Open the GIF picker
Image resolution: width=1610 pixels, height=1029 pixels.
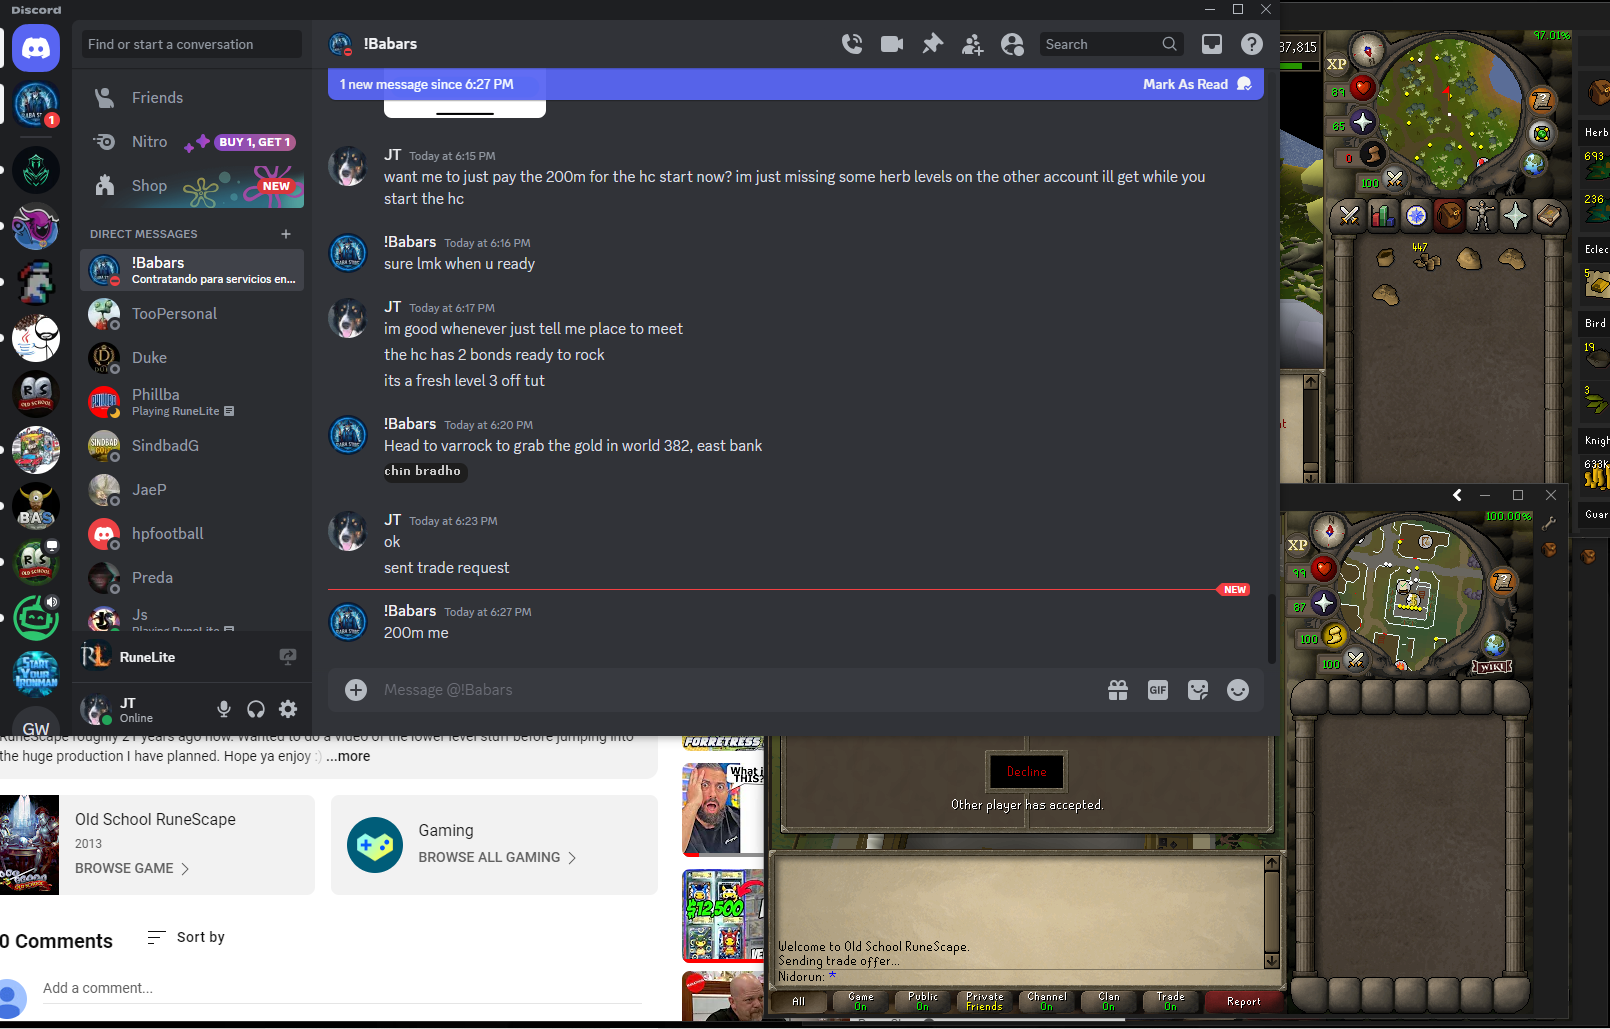(x=1158, y=690)
